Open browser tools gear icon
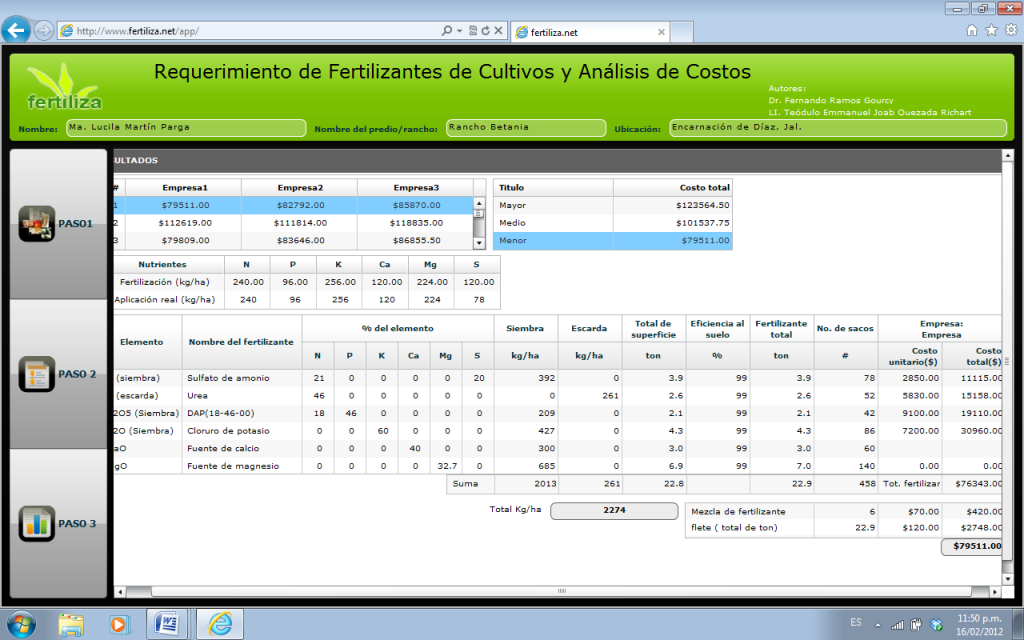The image size is (1024, 640). point(1011,30)
